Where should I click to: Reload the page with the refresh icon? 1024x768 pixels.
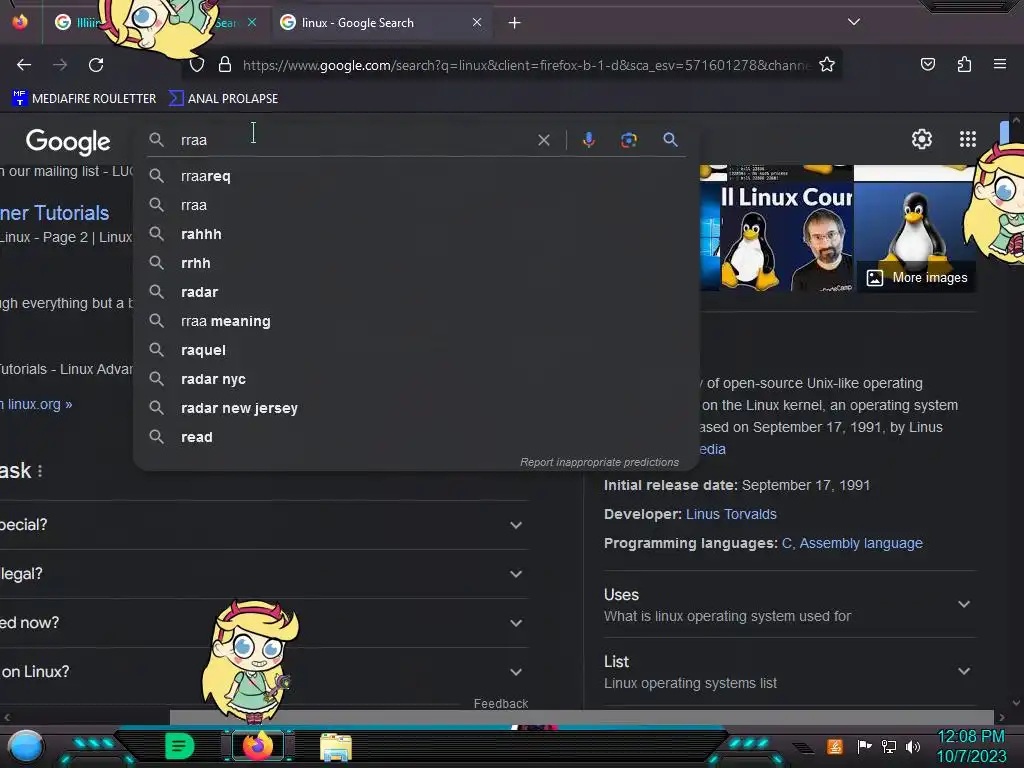(x=96, y=65)
